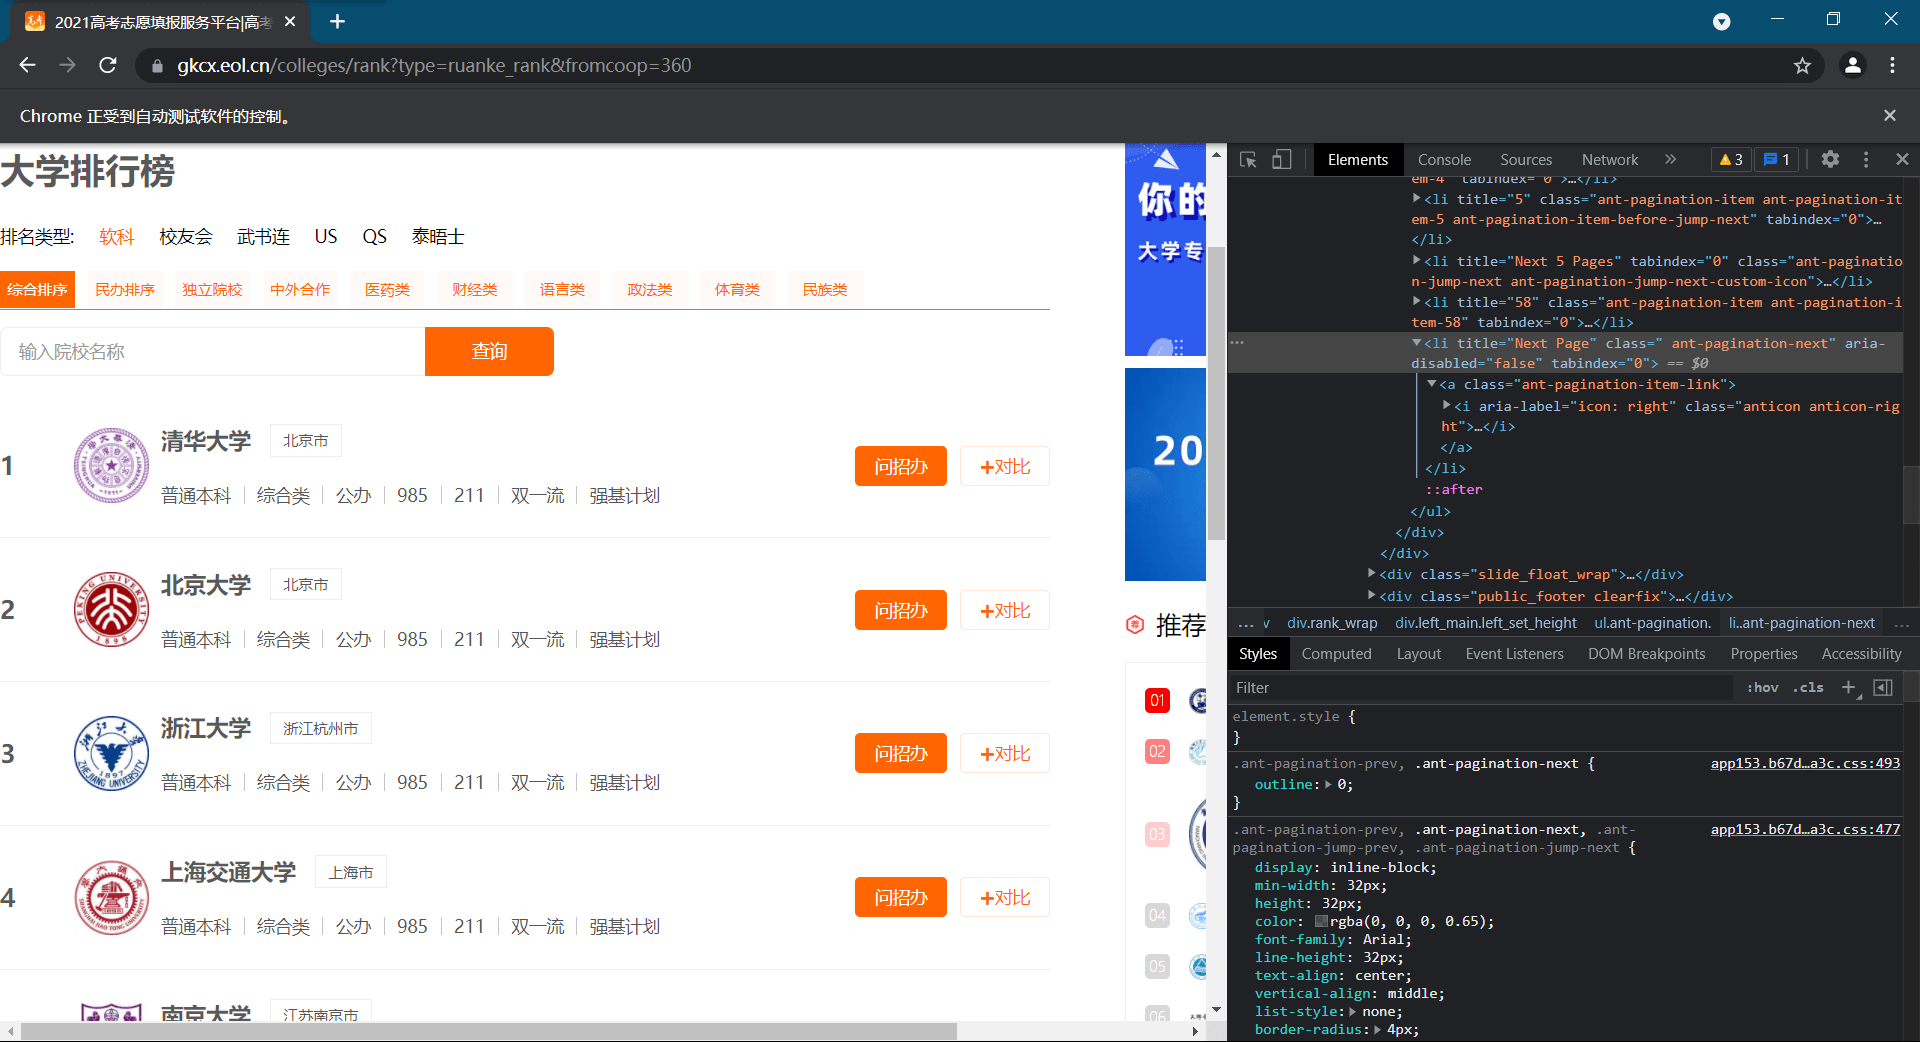
Task: Select ul.ant-pagination in breadcrumb
Action: [1652, 623]
